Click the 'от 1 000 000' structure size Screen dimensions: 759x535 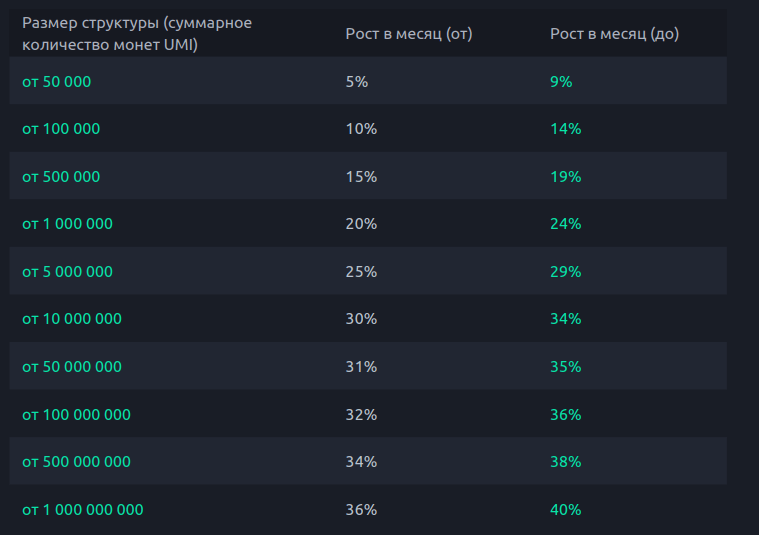[67, 224]
